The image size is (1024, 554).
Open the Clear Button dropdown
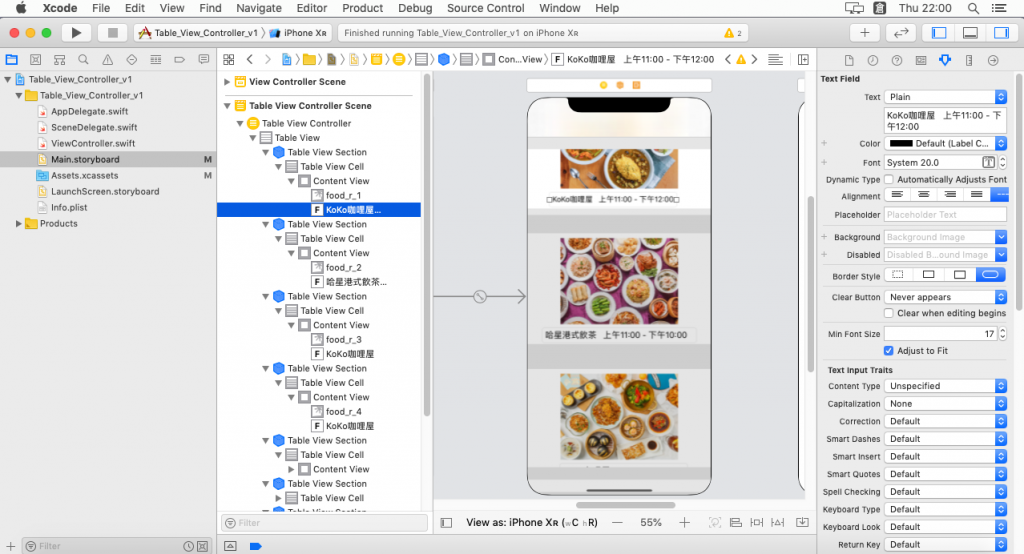tap(945, 297)
